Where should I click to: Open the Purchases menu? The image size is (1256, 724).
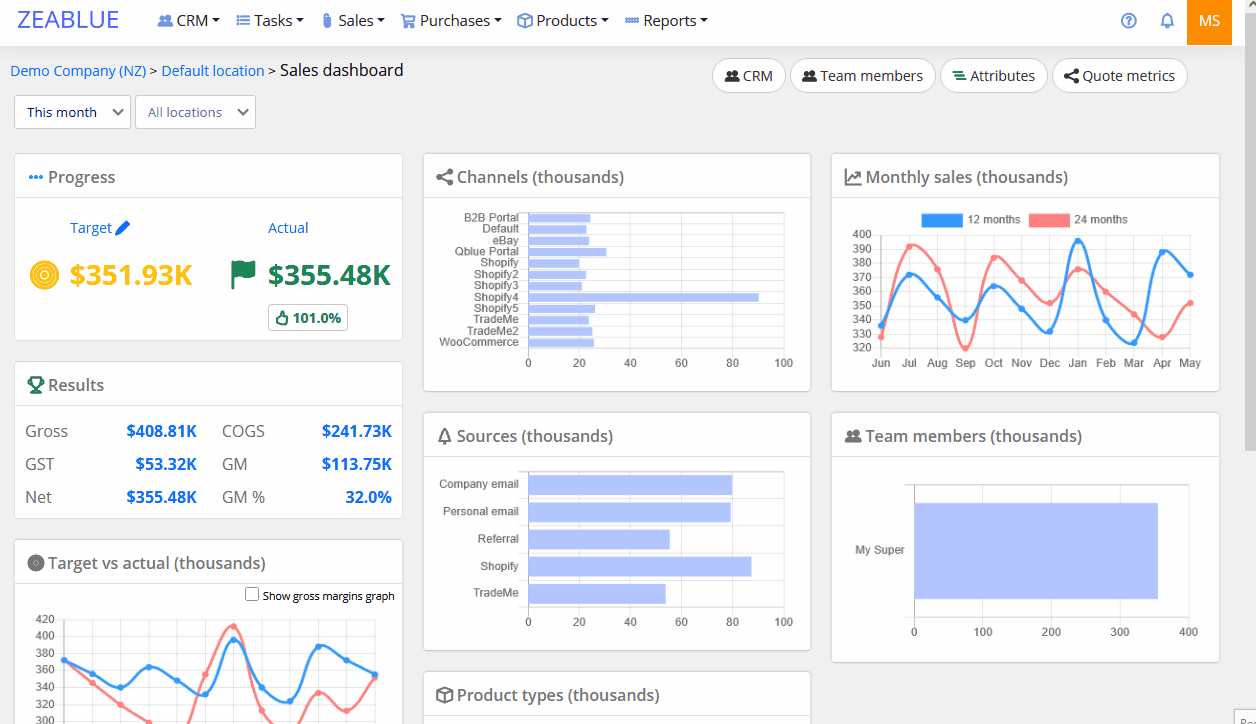point(450,20)
